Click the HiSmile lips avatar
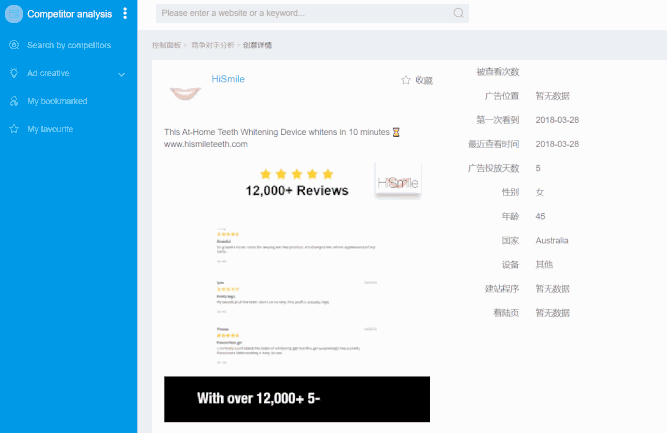Image resolution: width=667 pixels, height=433 pixels. (185, 93)
